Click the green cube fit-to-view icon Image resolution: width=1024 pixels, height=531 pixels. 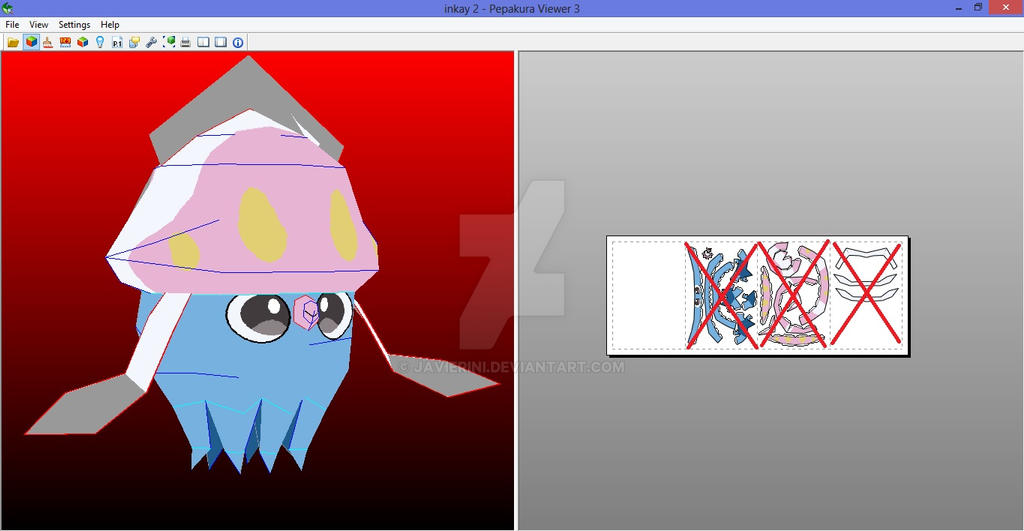[168, 42]
